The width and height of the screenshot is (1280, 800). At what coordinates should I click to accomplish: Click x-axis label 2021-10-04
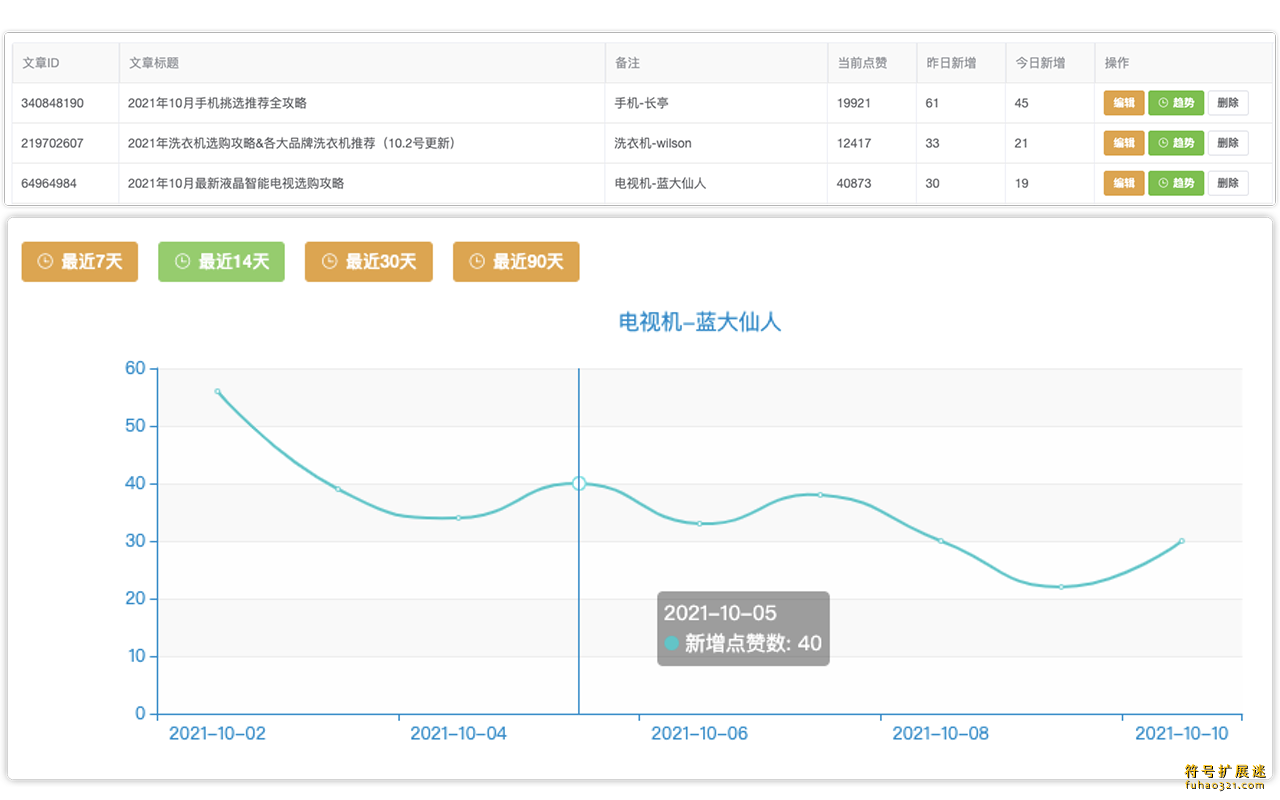pos(458,733)
